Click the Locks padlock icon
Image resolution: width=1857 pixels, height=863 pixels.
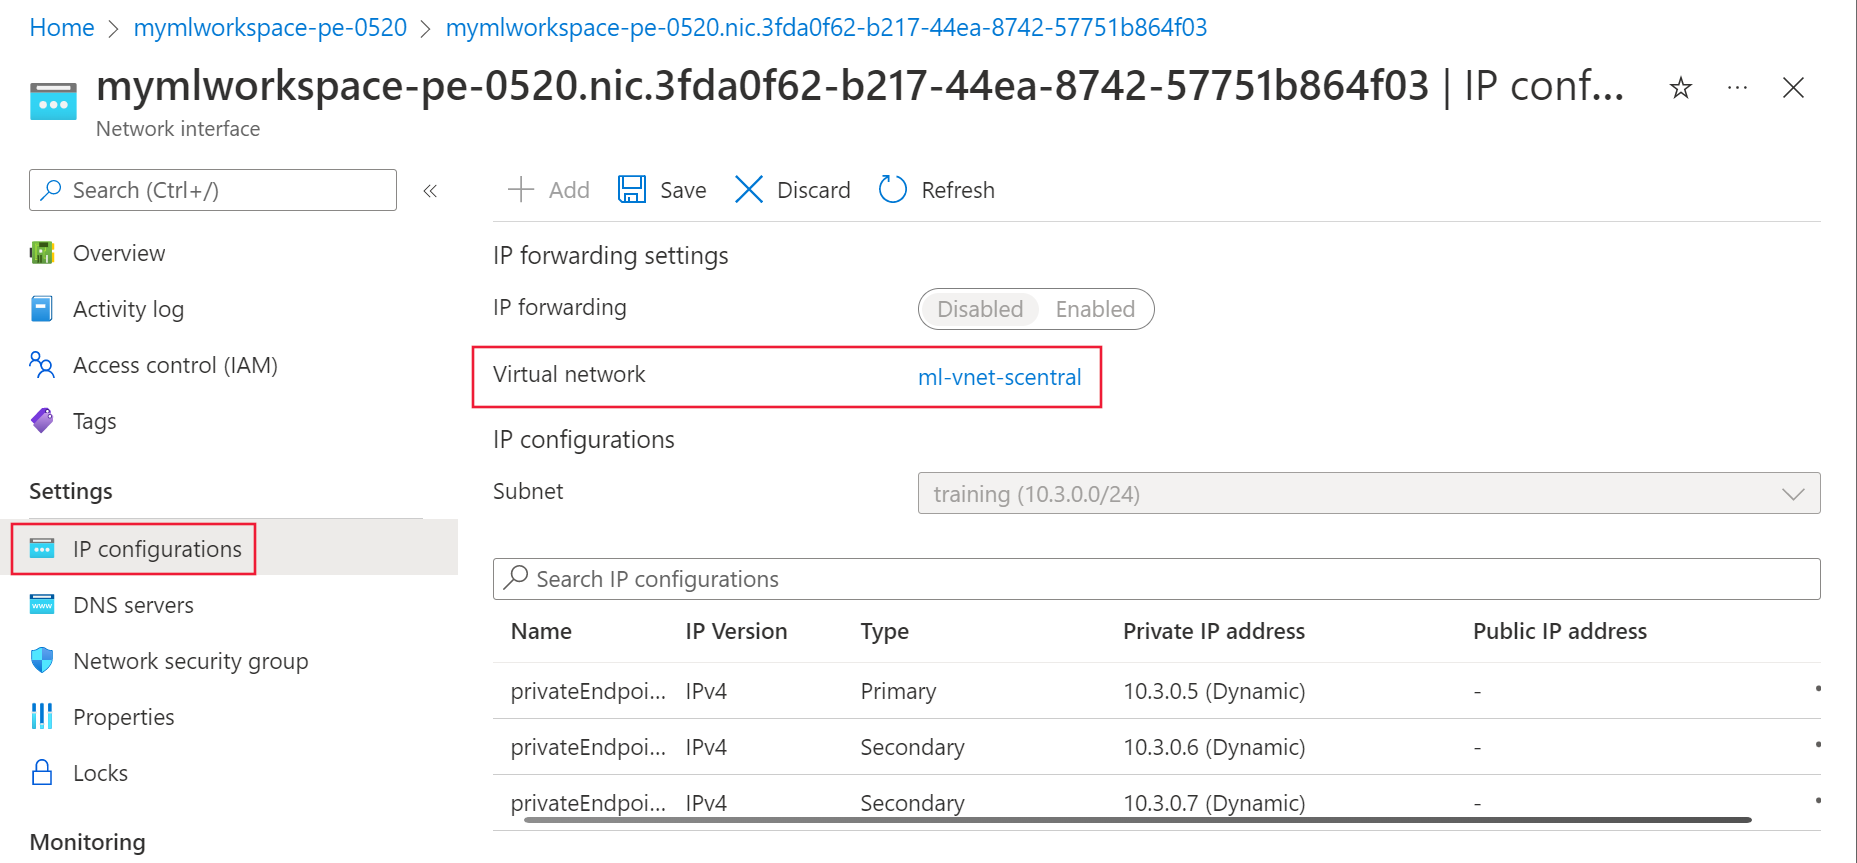pyautogui.click(x=42, y=773)
